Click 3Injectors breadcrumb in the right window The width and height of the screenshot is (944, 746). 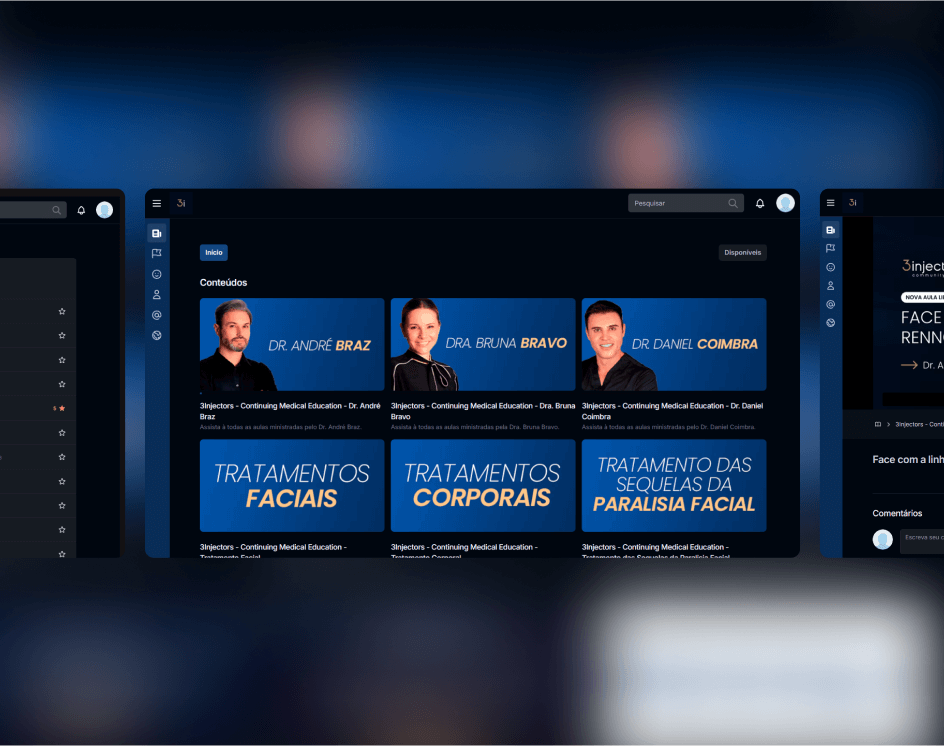pyautogui.click(x=918, y=424)
